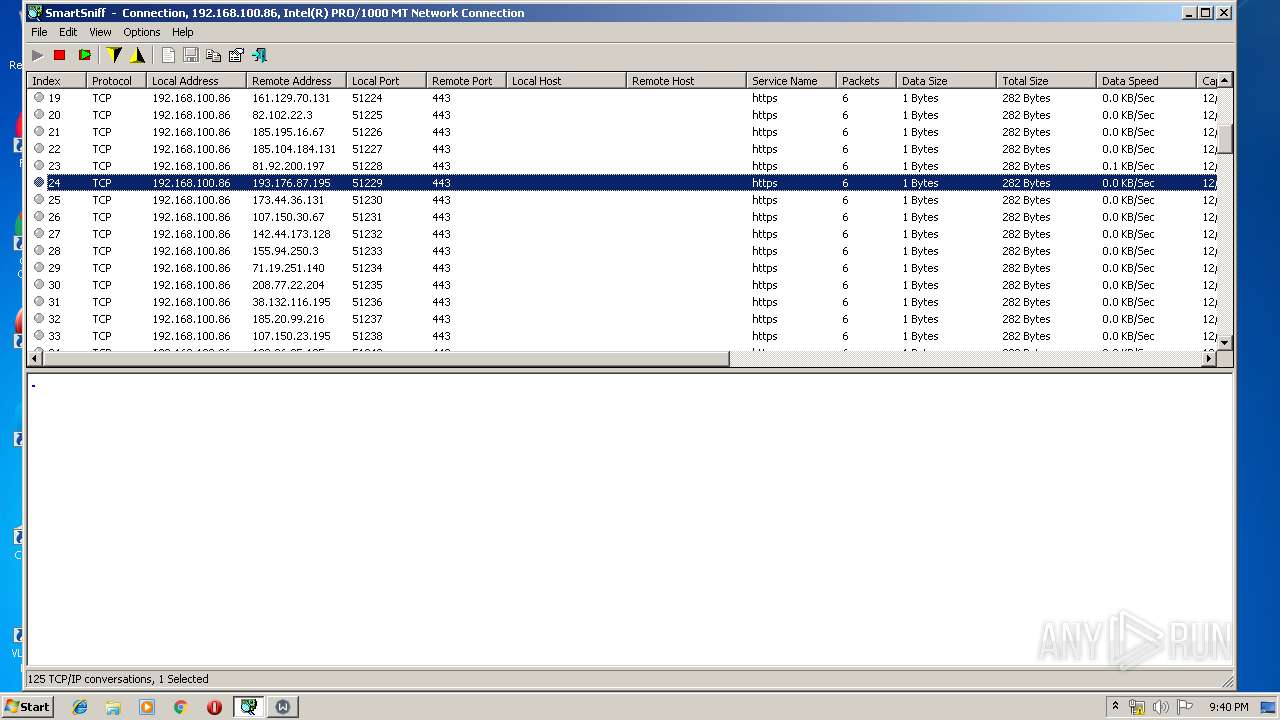
Task: Sort by the Service Name column header
Action: coord(792,81)
